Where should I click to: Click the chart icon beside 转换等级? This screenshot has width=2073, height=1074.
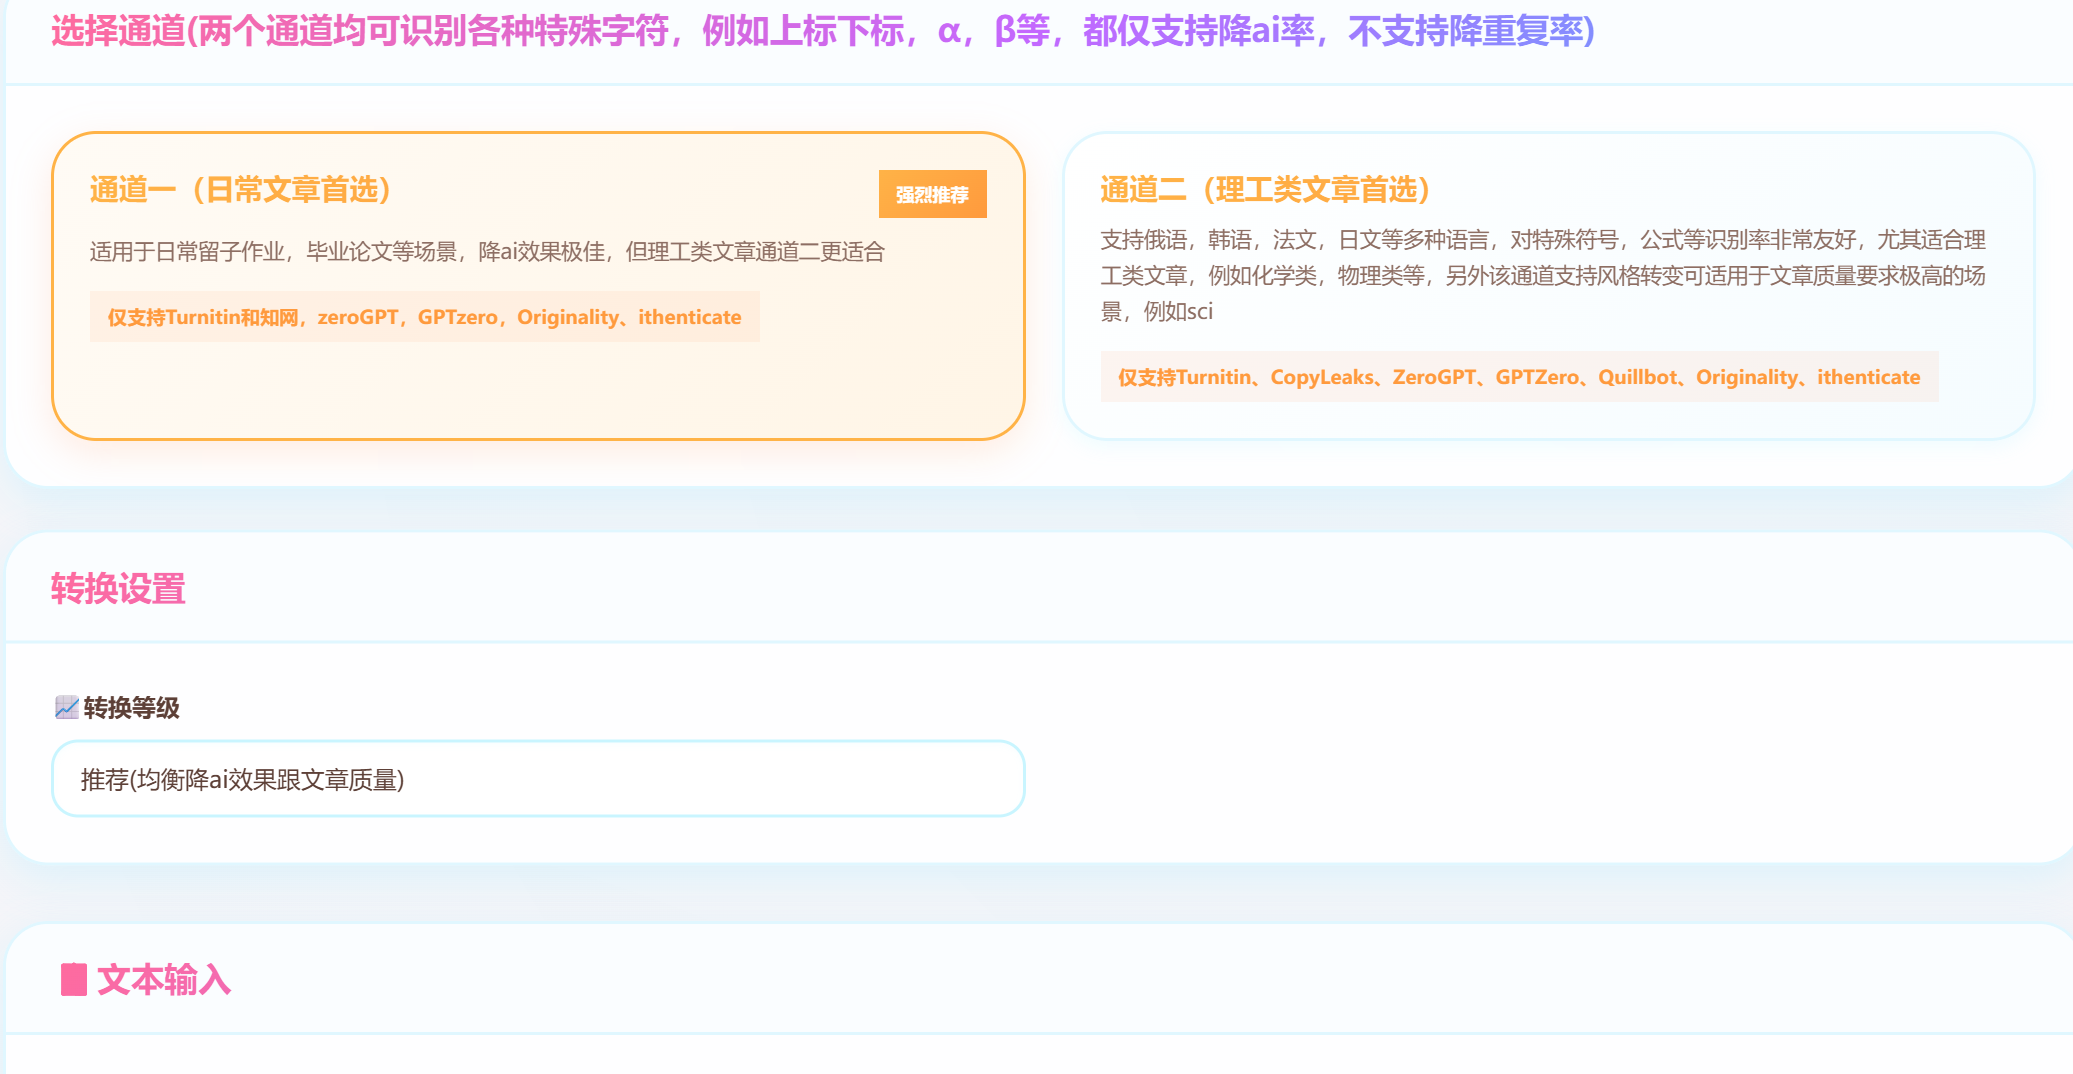66,708
